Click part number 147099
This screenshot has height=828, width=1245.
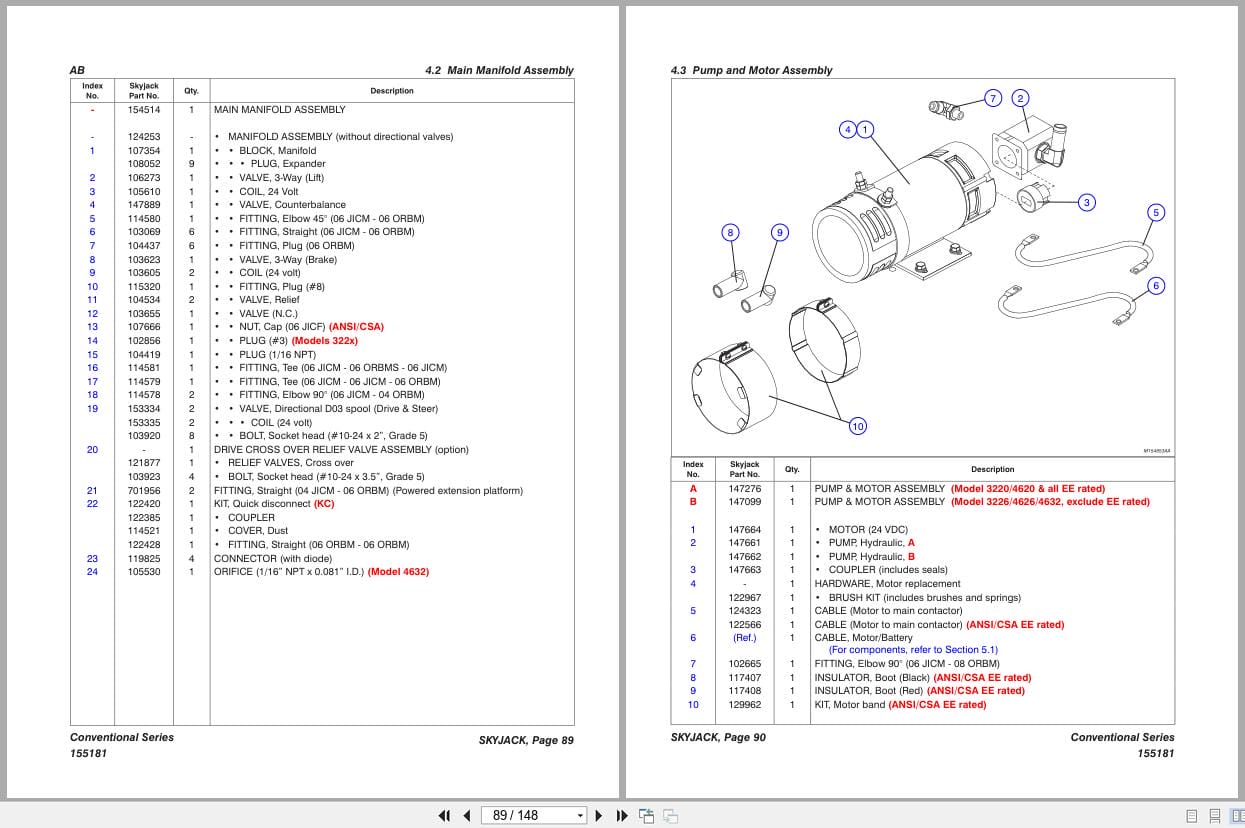(x=745, y=502)
